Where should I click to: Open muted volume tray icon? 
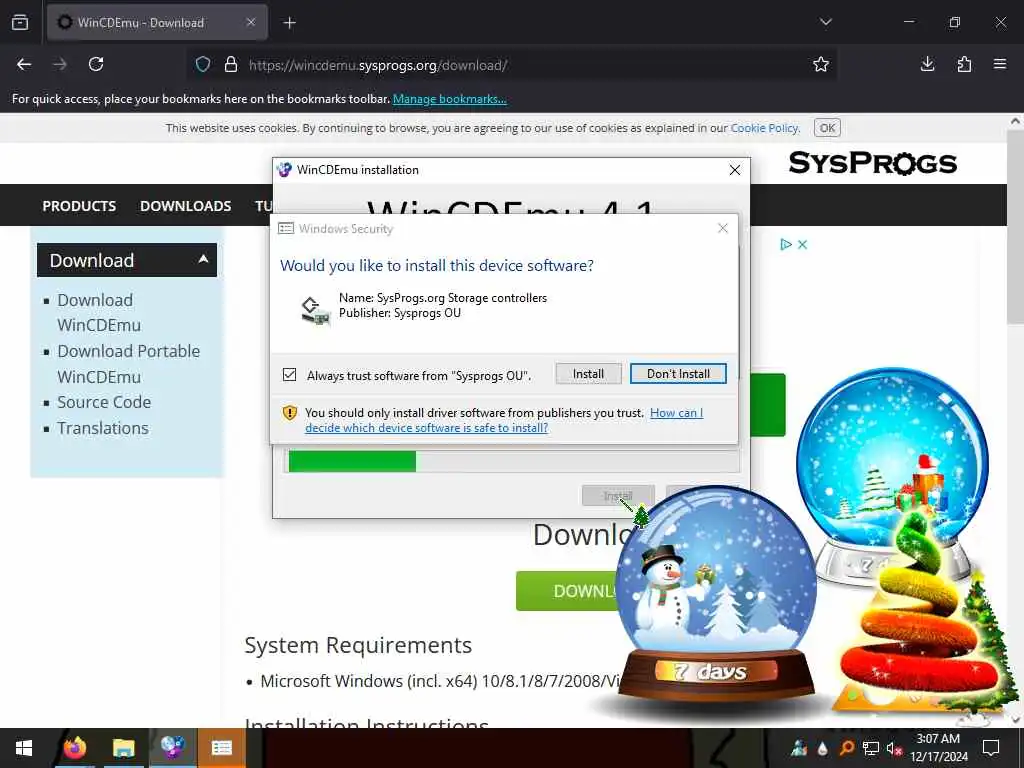tap(894, 748)
